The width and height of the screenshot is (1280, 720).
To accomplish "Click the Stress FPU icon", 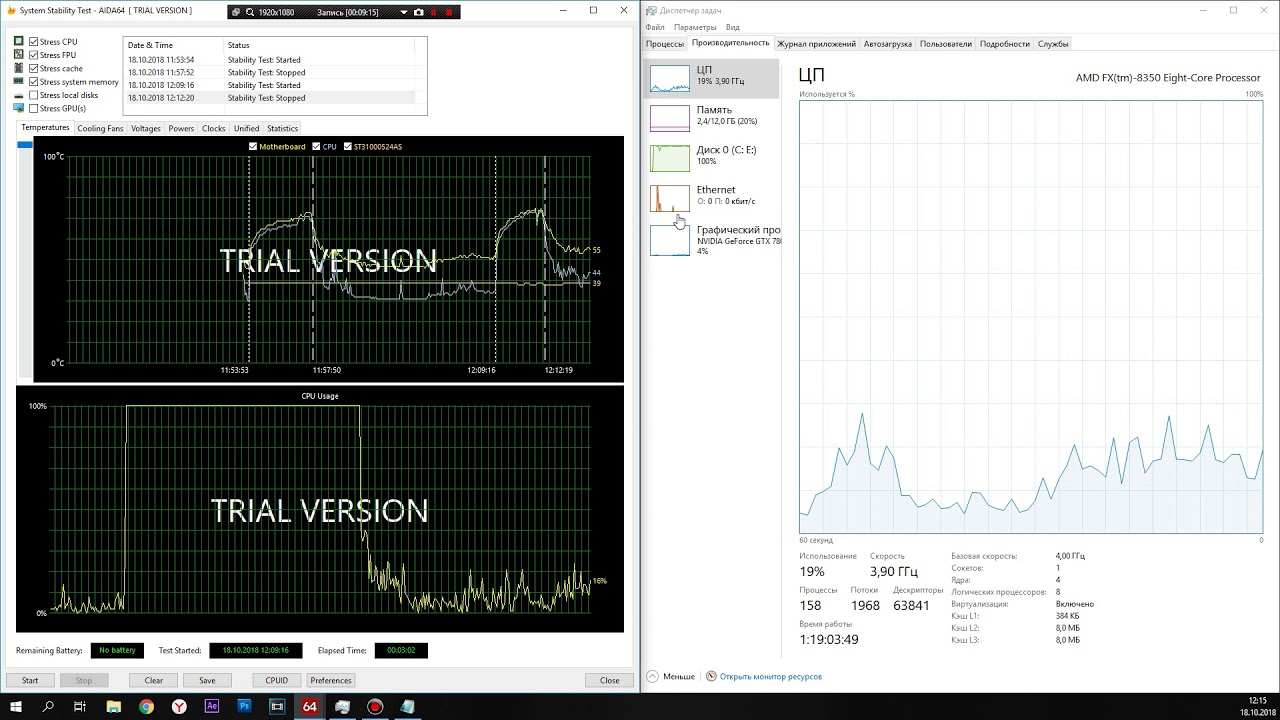I will pyautogui.click(x=19, y=55).
